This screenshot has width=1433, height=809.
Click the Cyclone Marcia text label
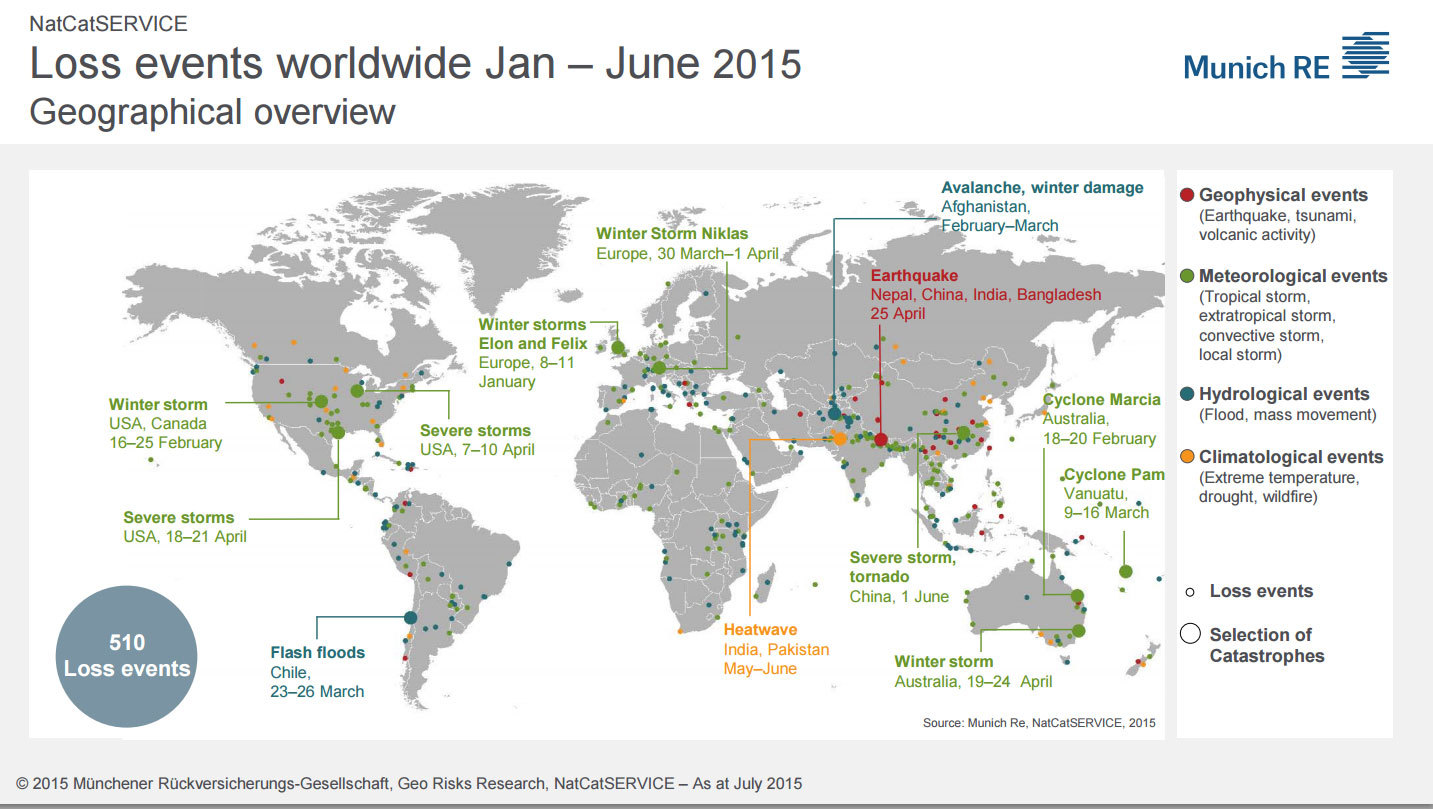coord(1101,400)
